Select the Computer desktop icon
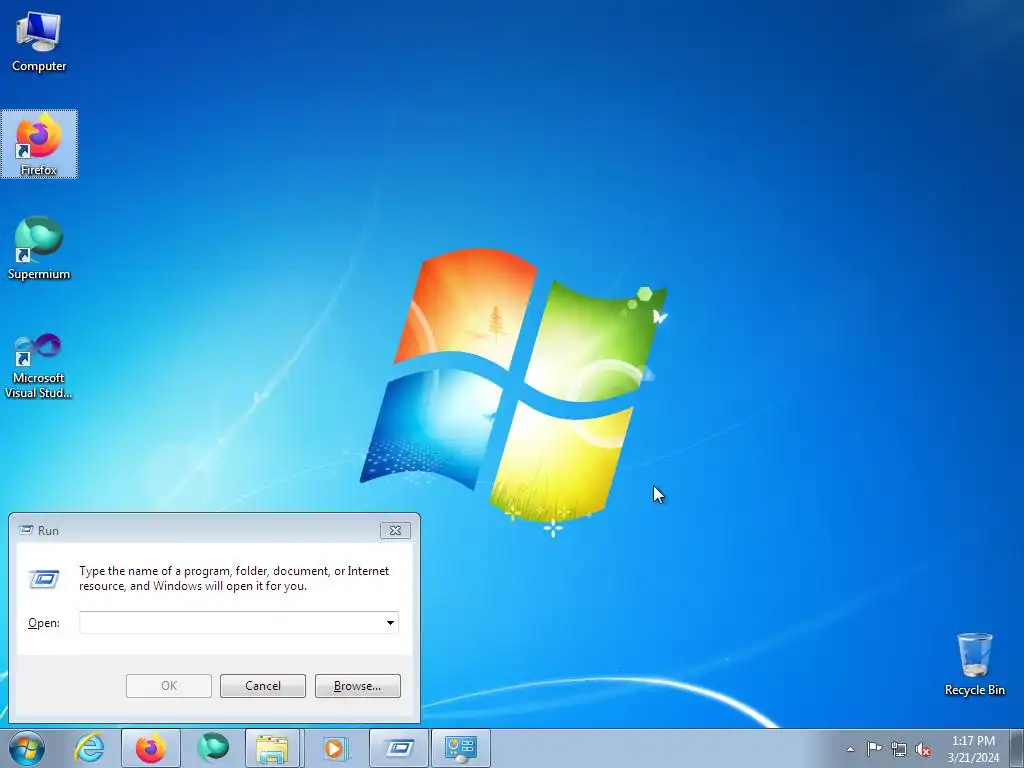The width and height of the screenshot is (1024, 768). click(x=39, y=41)
